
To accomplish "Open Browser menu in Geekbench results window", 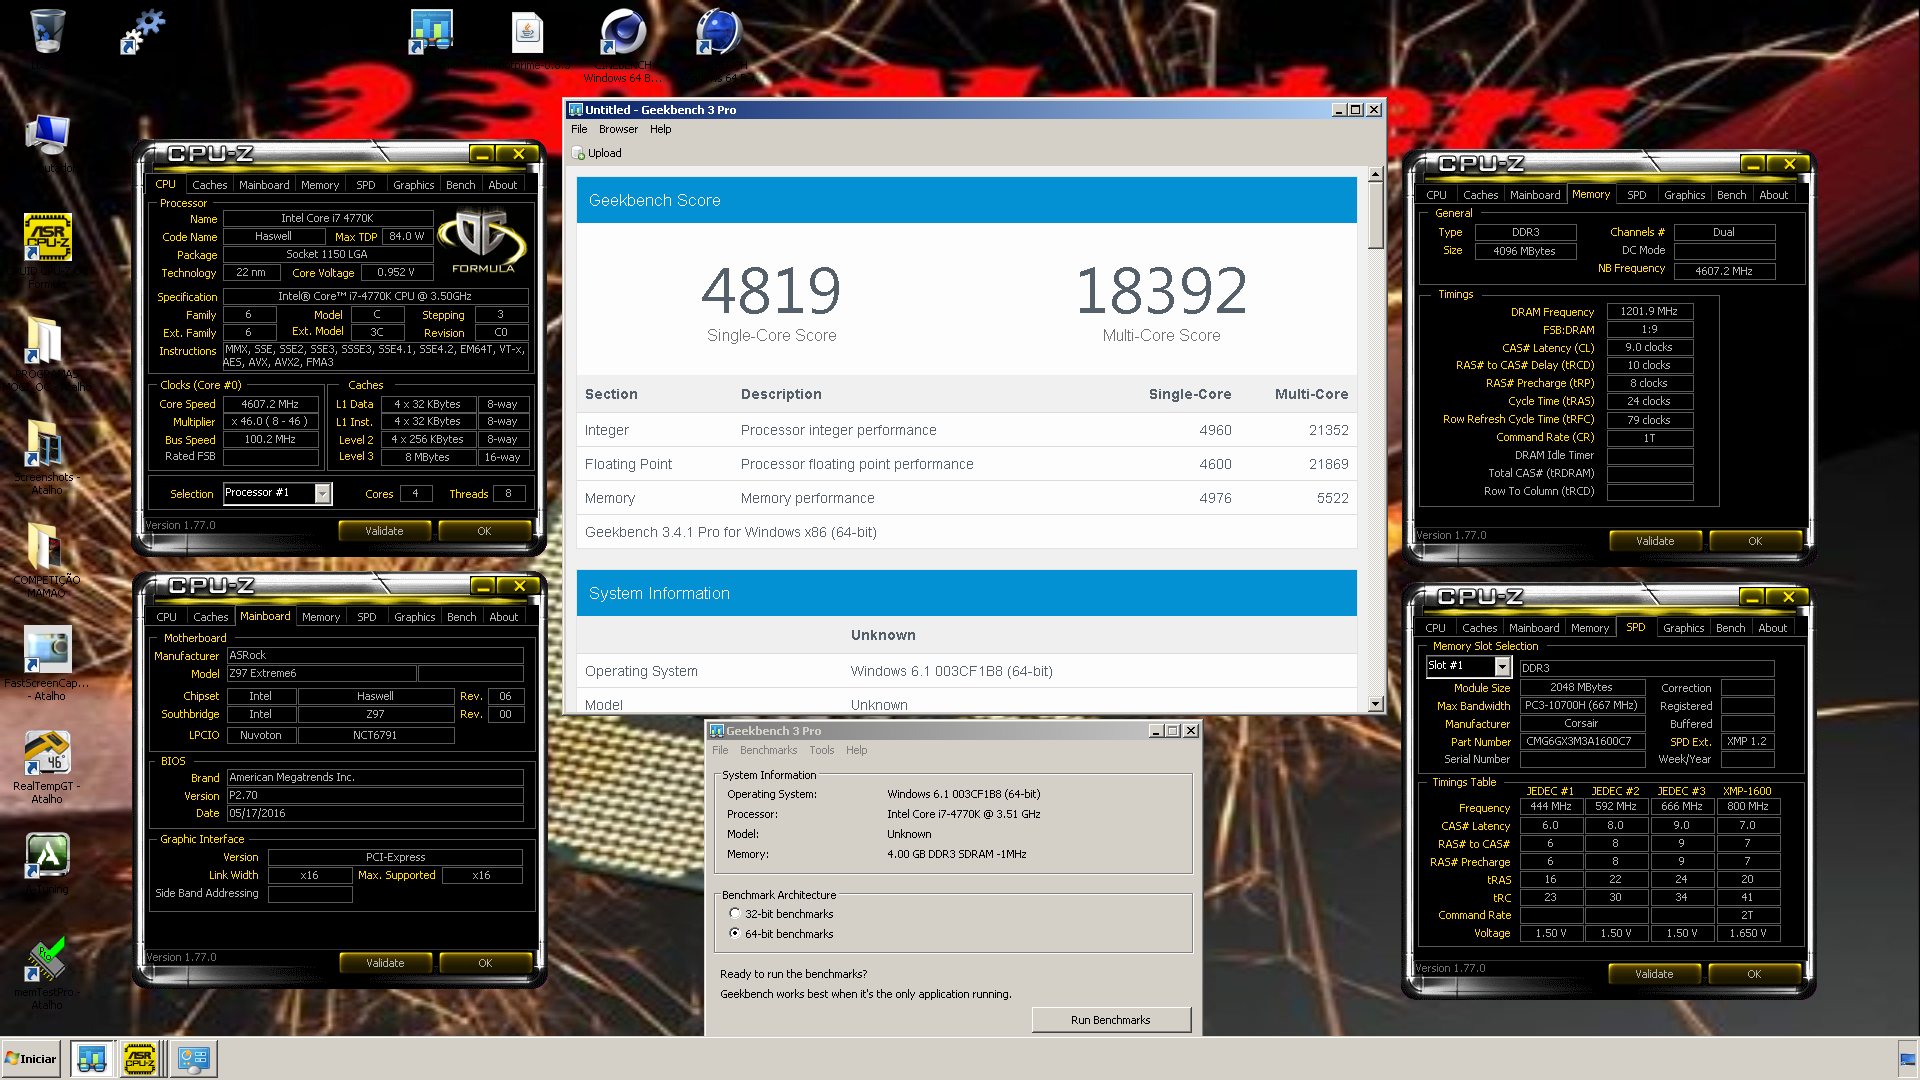I will pos(618,129).
